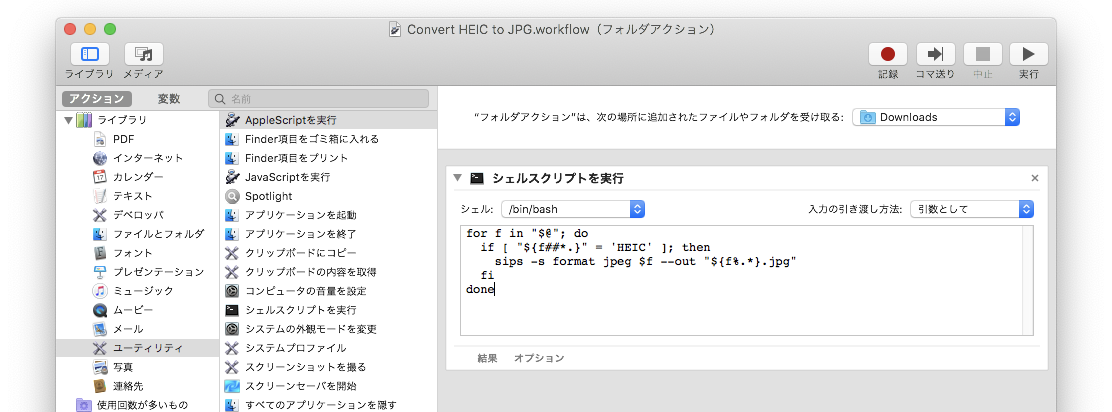Open the Downloads folder dropdown
1112x412 pixels.
point(935,117)
